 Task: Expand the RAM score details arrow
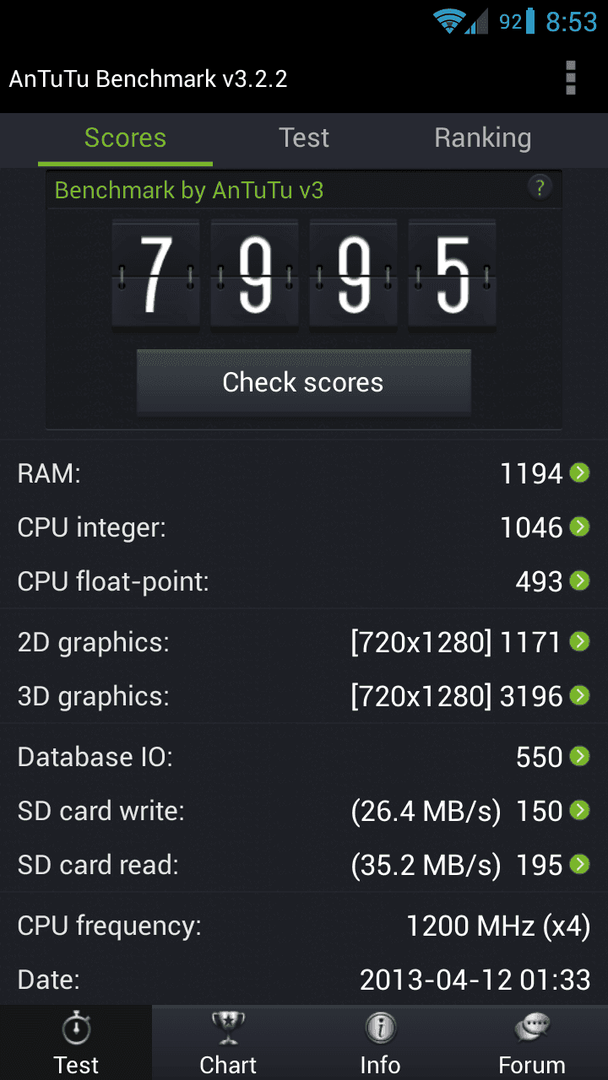point(580,473)
